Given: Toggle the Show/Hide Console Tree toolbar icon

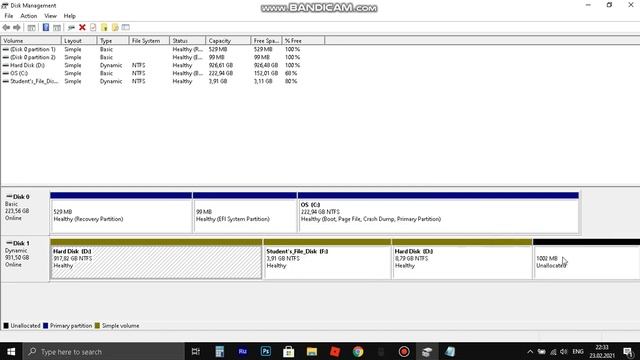Looking at the screenshot, I should (31, 27).
